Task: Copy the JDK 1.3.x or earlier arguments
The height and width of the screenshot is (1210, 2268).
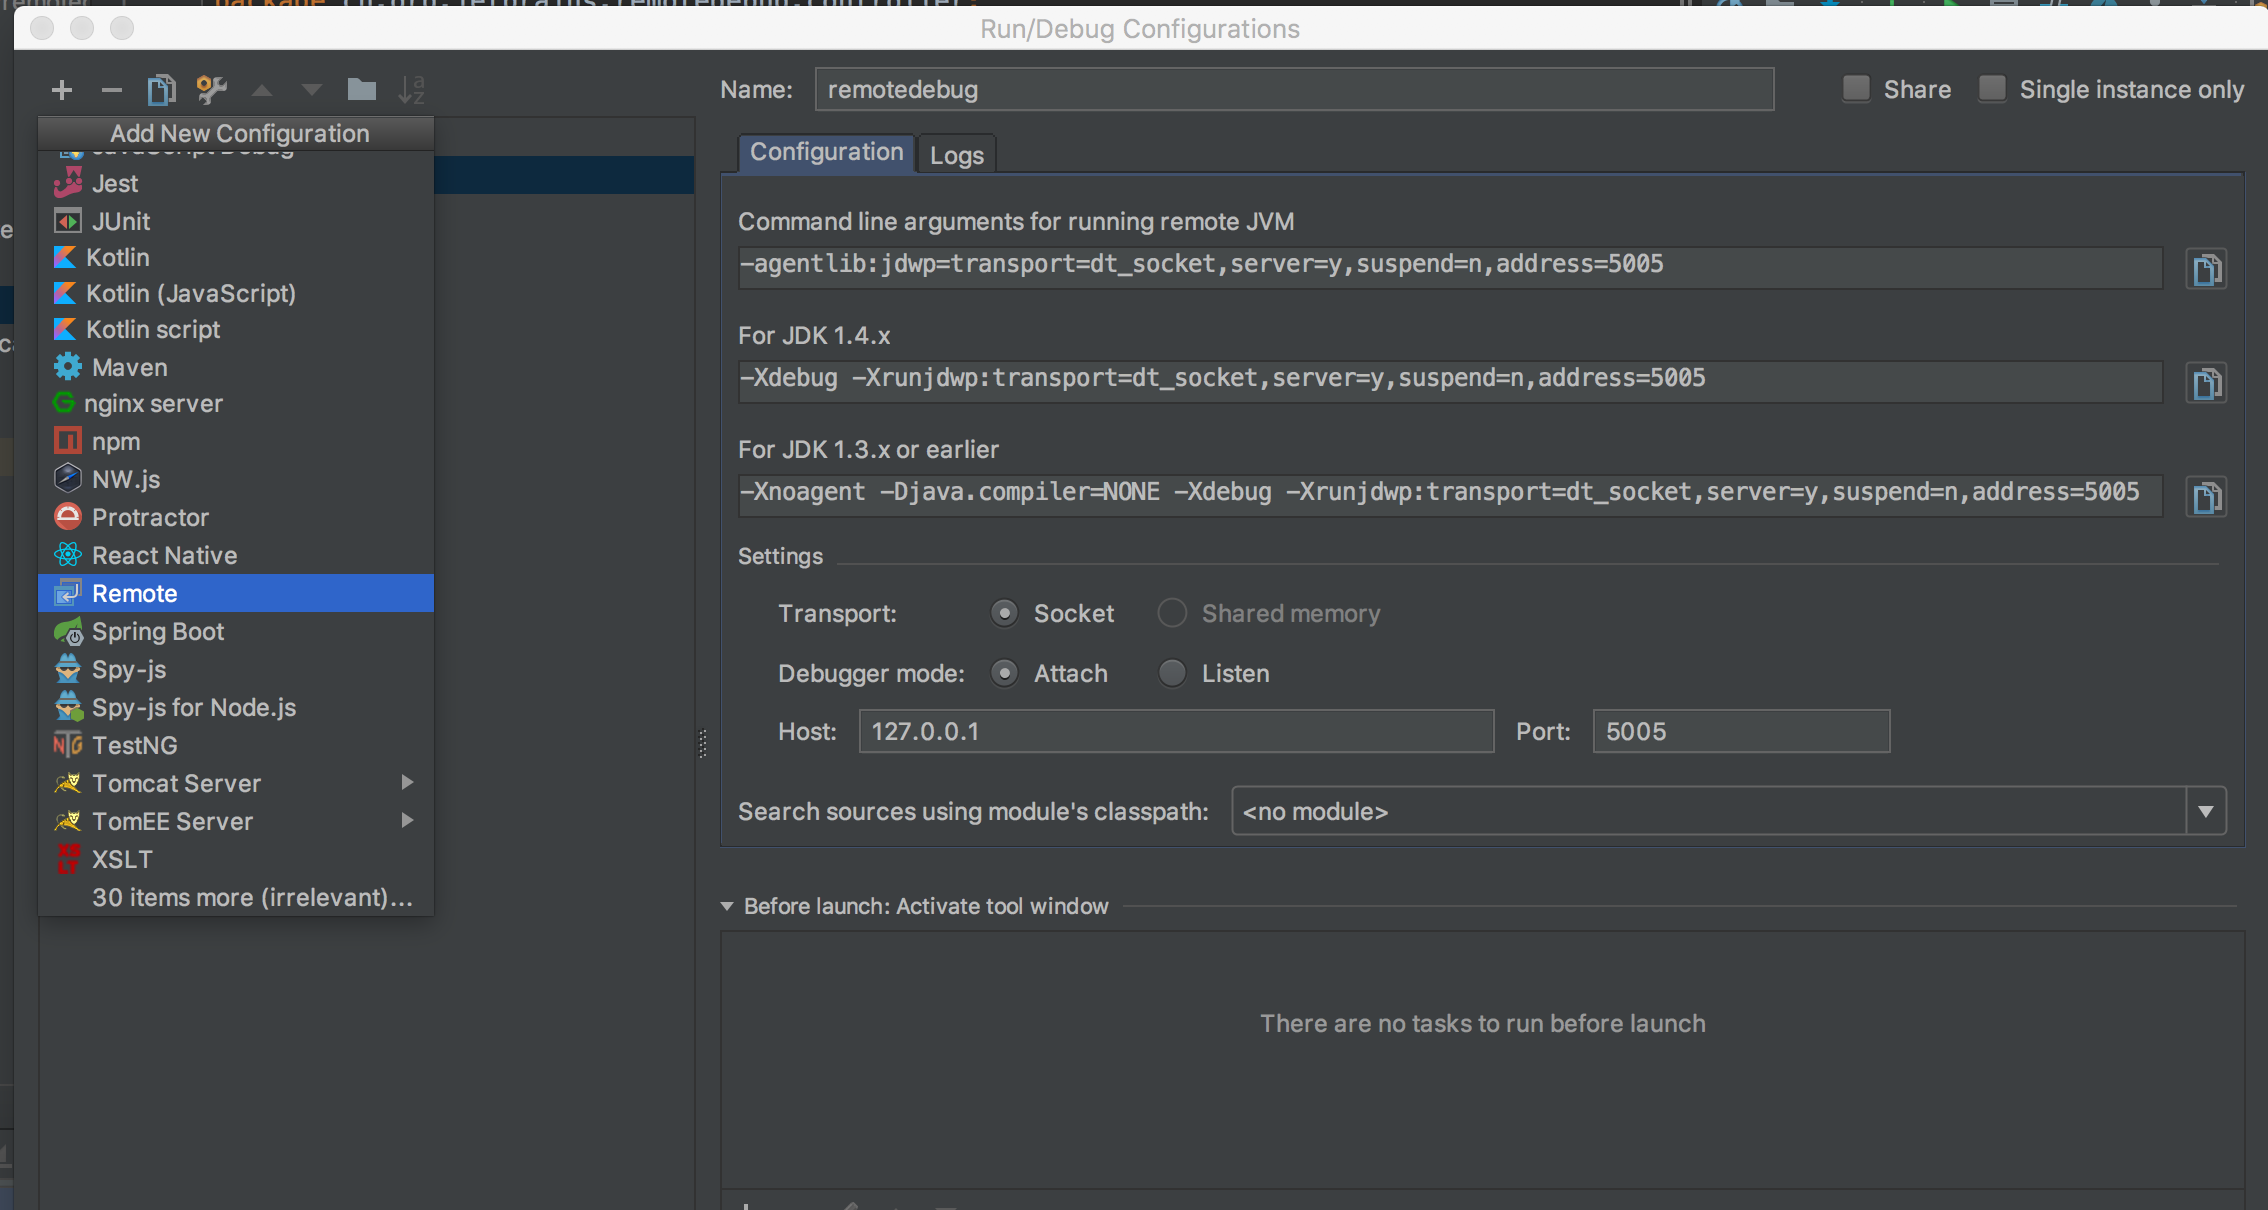Action: pyautogui.click(x=2206, y=497)
